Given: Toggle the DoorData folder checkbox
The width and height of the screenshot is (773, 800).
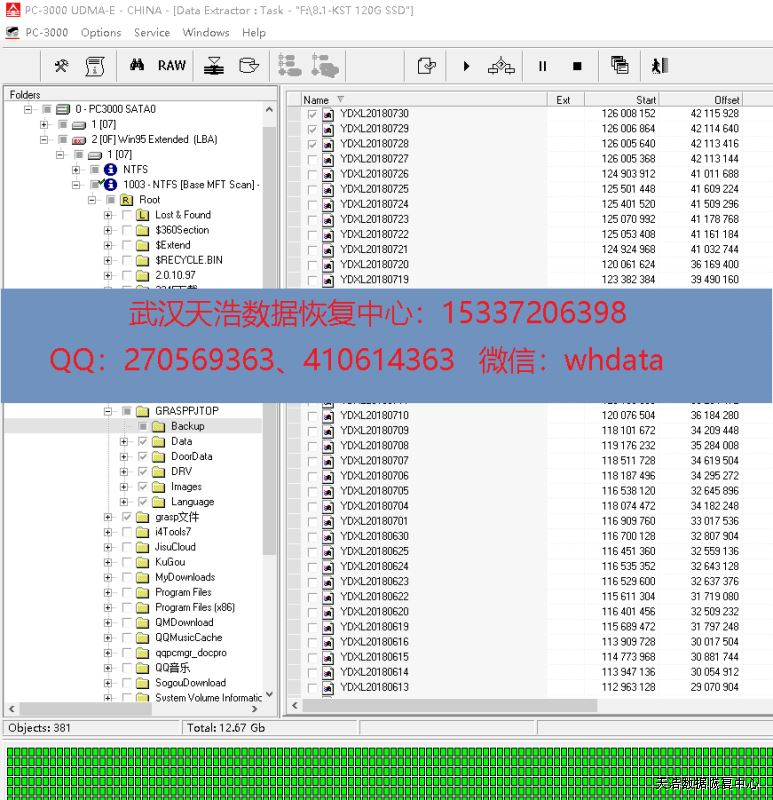Looking at the screenshot, I should coord(143,457).
